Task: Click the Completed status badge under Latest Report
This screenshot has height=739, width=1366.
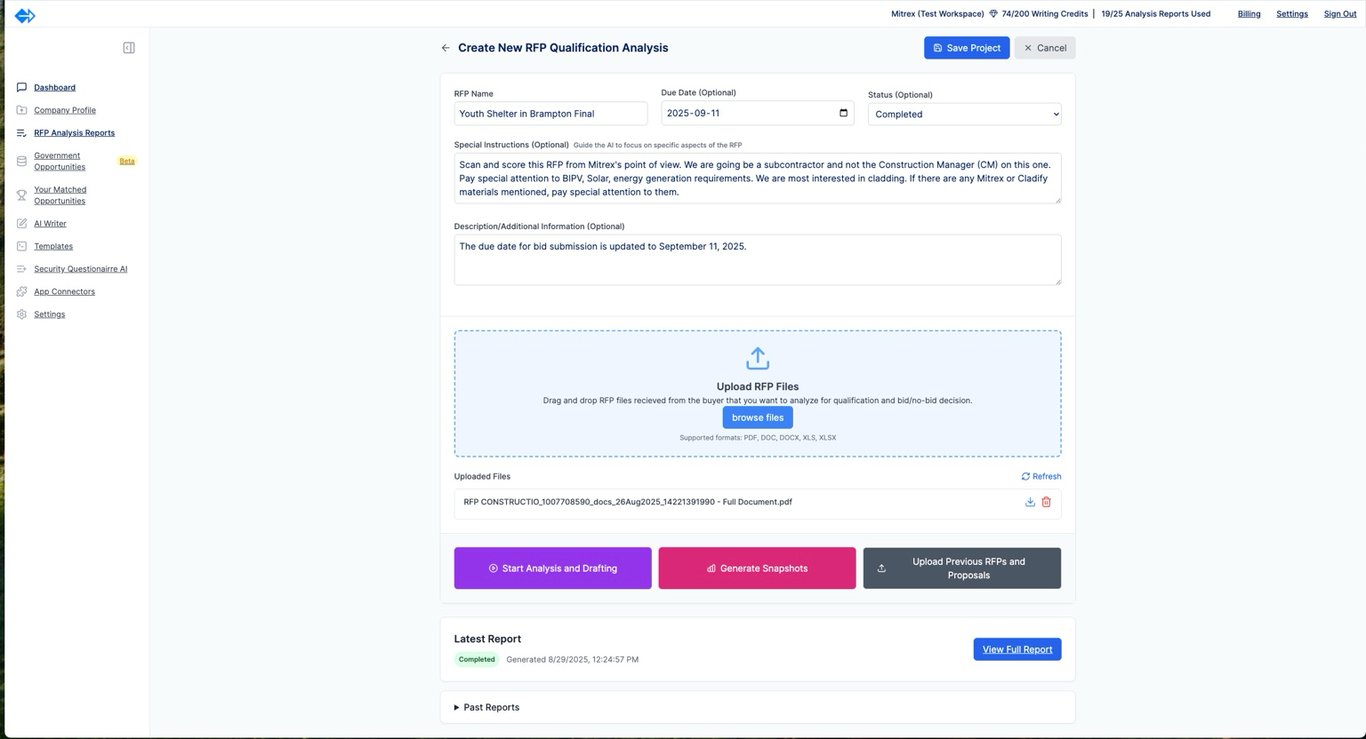Action: [477, 660]
